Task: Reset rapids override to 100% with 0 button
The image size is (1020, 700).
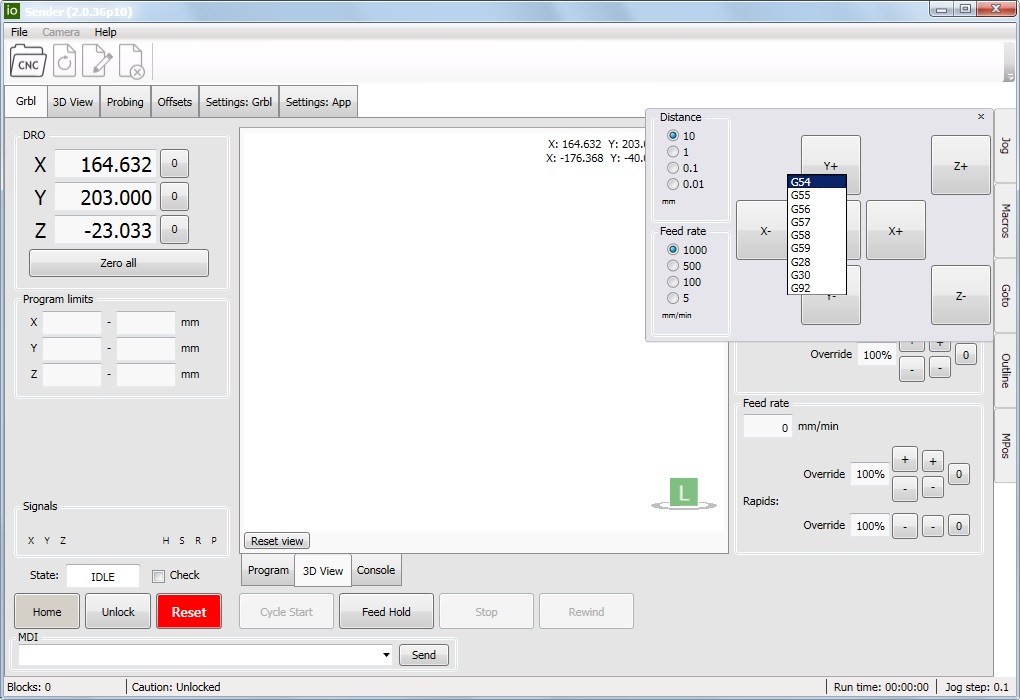Action: point(957,526)
